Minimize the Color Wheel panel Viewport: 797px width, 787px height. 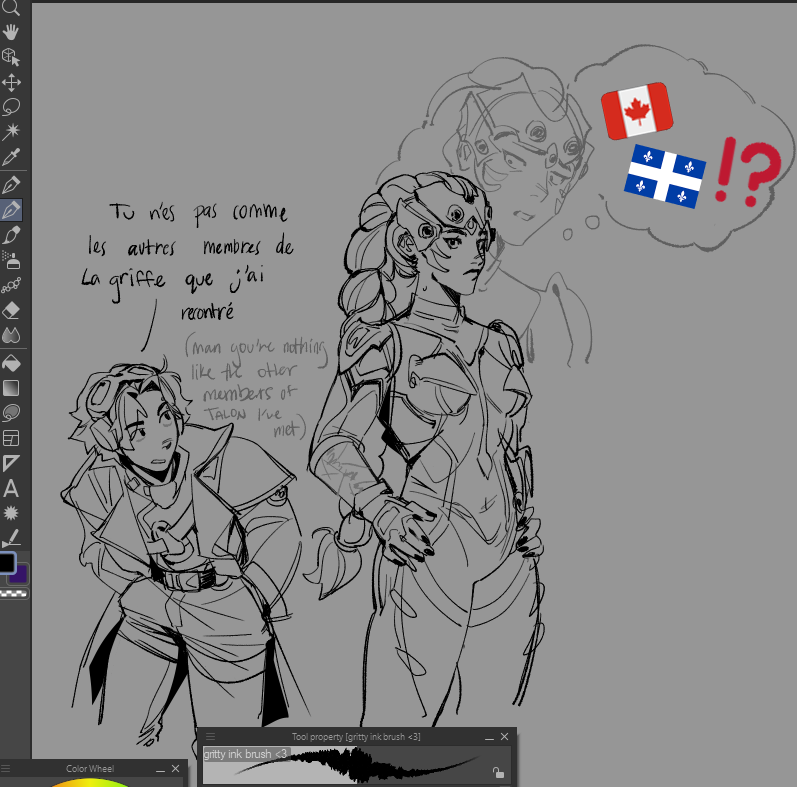(161, 769)
